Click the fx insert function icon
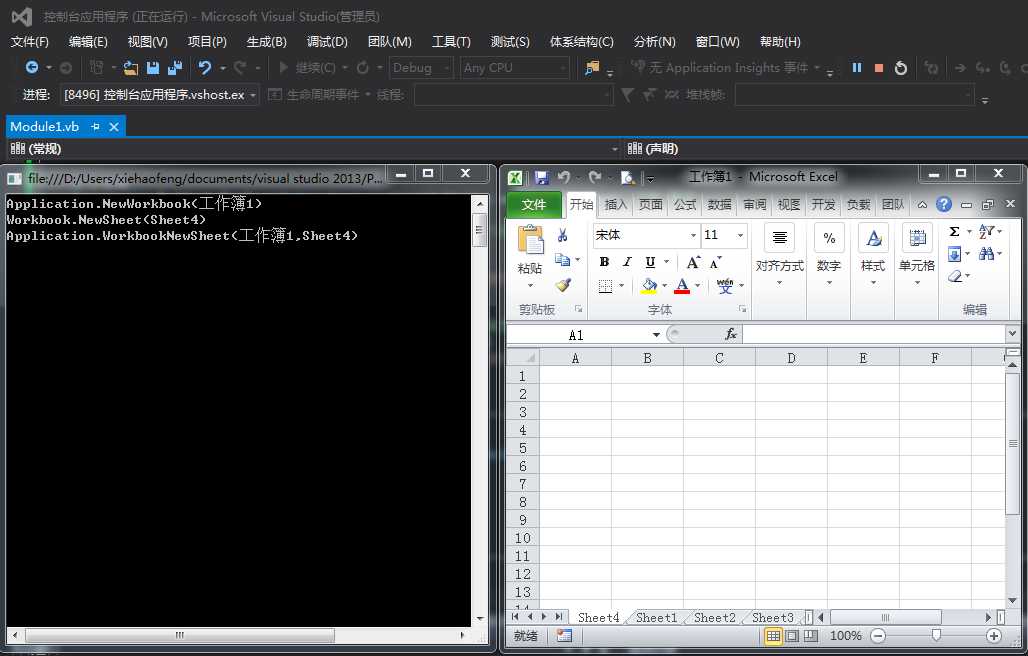 [731, 334]
